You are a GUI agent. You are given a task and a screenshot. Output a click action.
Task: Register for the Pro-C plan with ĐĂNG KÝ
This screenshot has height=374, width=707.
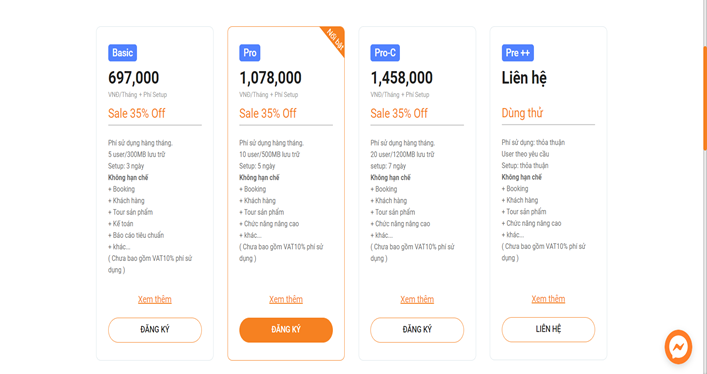click(x=417, y=330)
